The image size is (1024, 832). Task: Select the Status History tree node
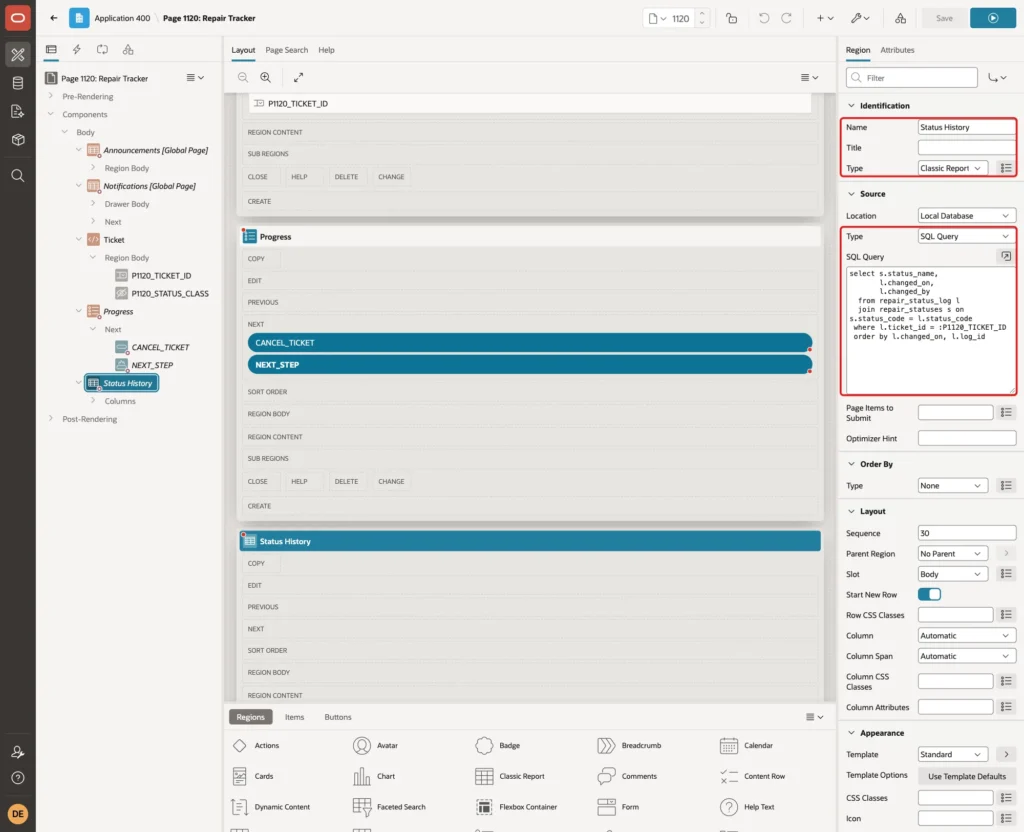(121, 383)
